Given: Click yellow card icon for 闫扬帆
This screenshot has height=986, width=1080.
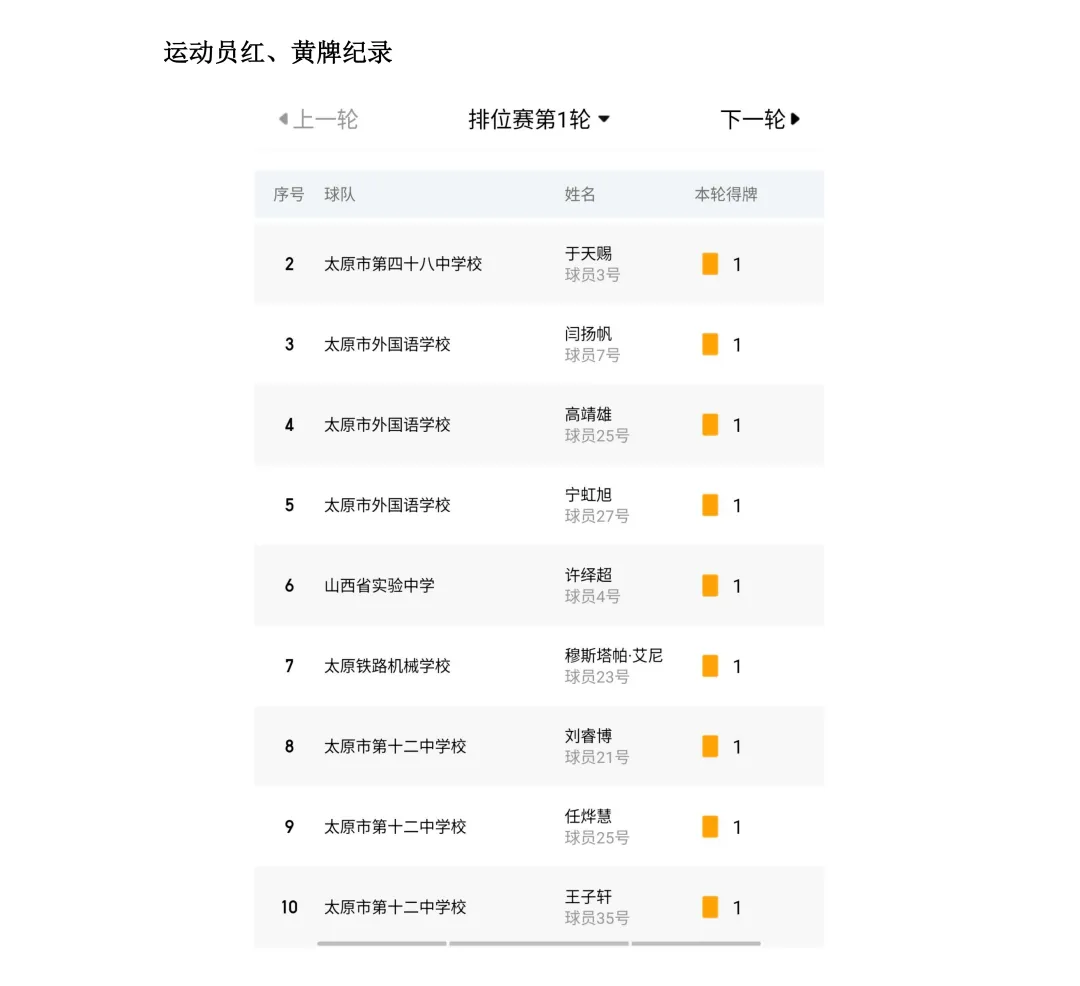Looking at the screenshot, I should pos(710,344).
